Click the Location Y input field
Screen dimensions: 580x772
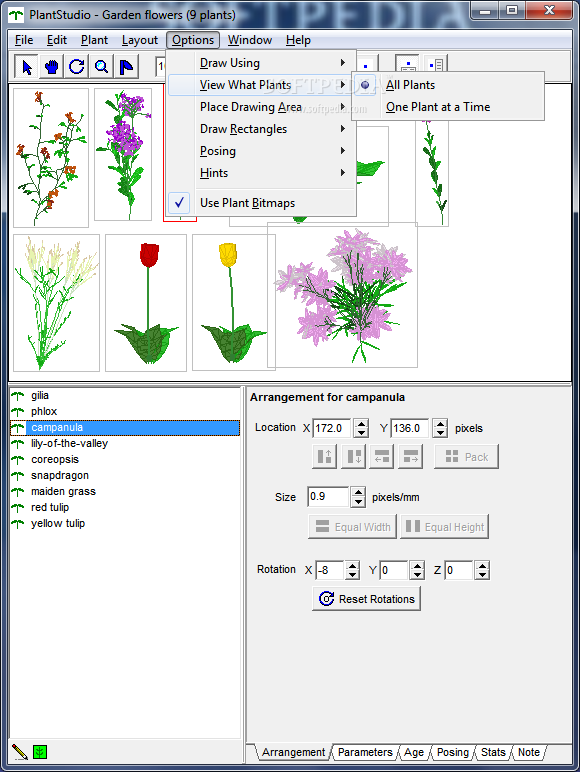410,428
